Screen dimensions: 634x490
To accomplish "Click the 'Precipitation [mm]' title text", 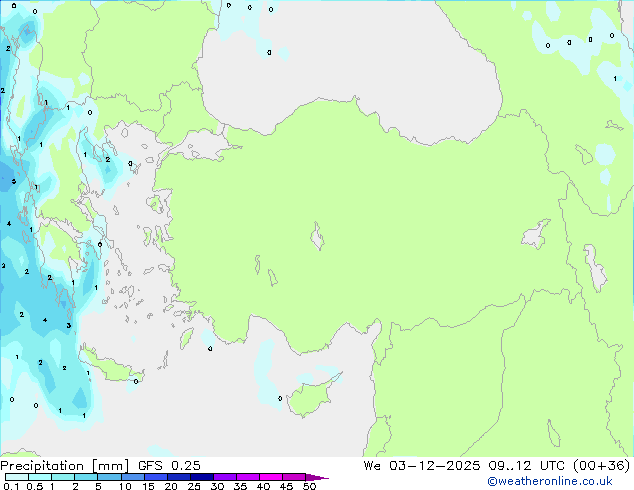I will (x=65, y=466).
